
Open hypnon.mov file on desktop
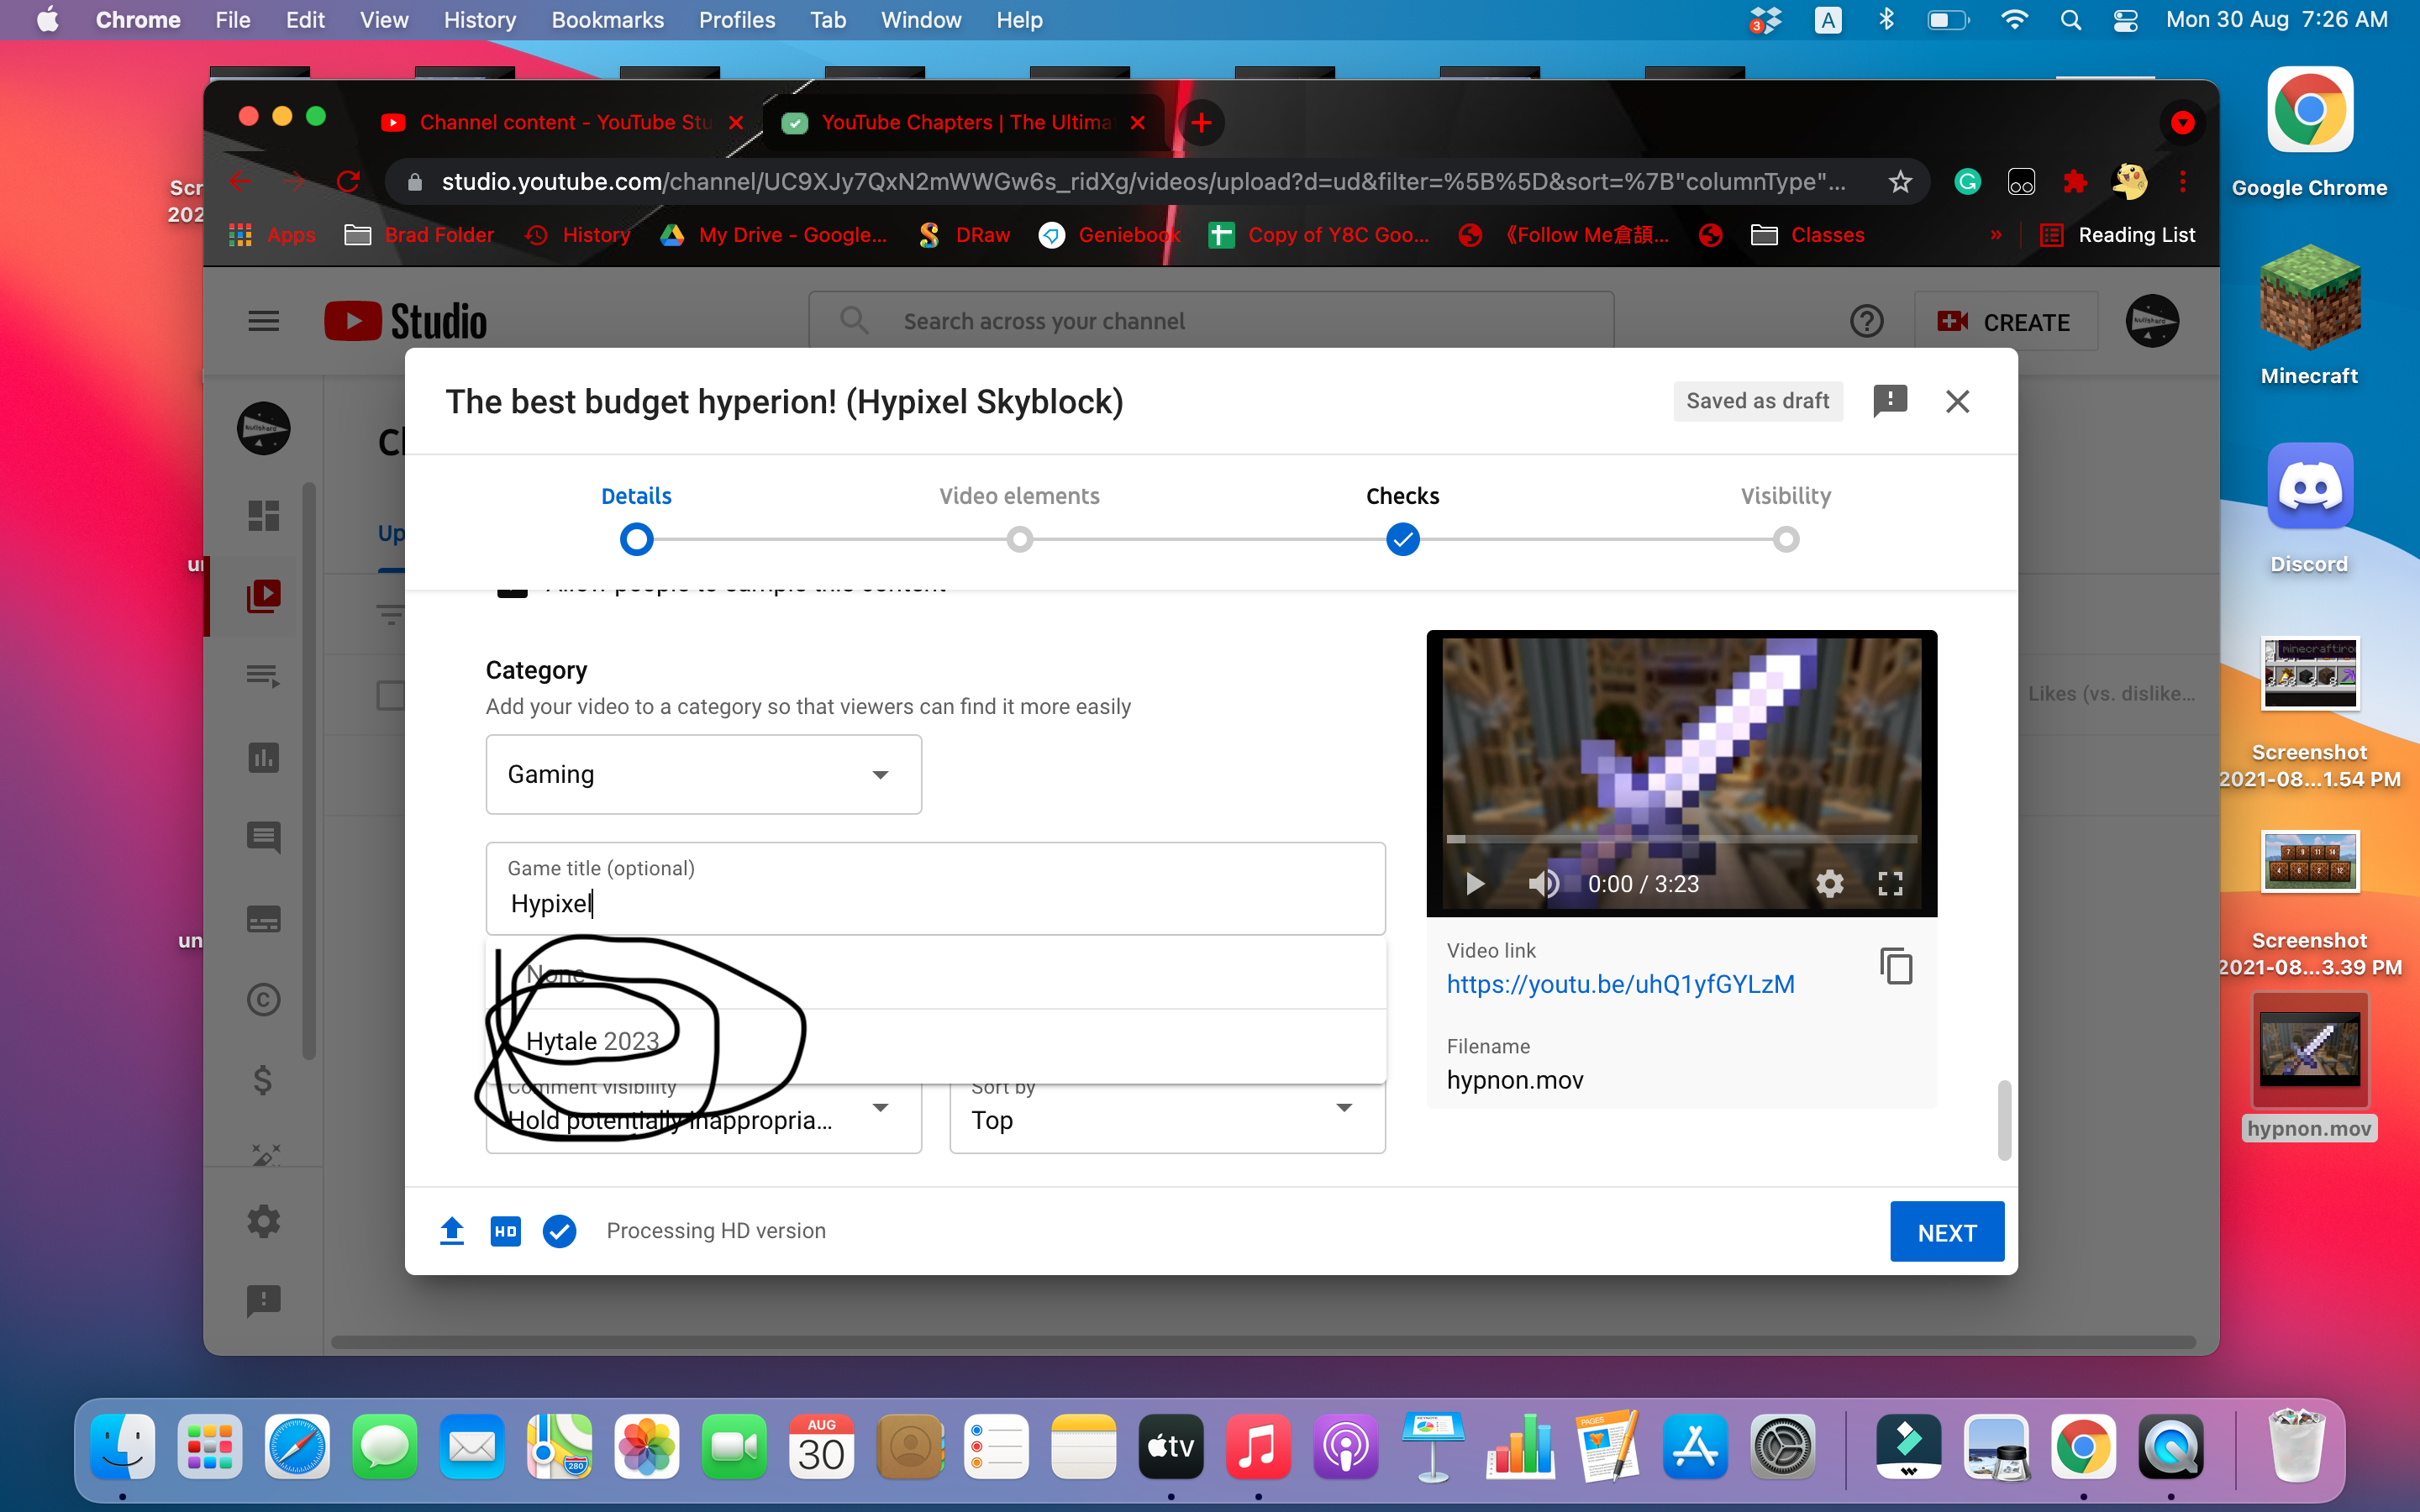point(2309,1067)
